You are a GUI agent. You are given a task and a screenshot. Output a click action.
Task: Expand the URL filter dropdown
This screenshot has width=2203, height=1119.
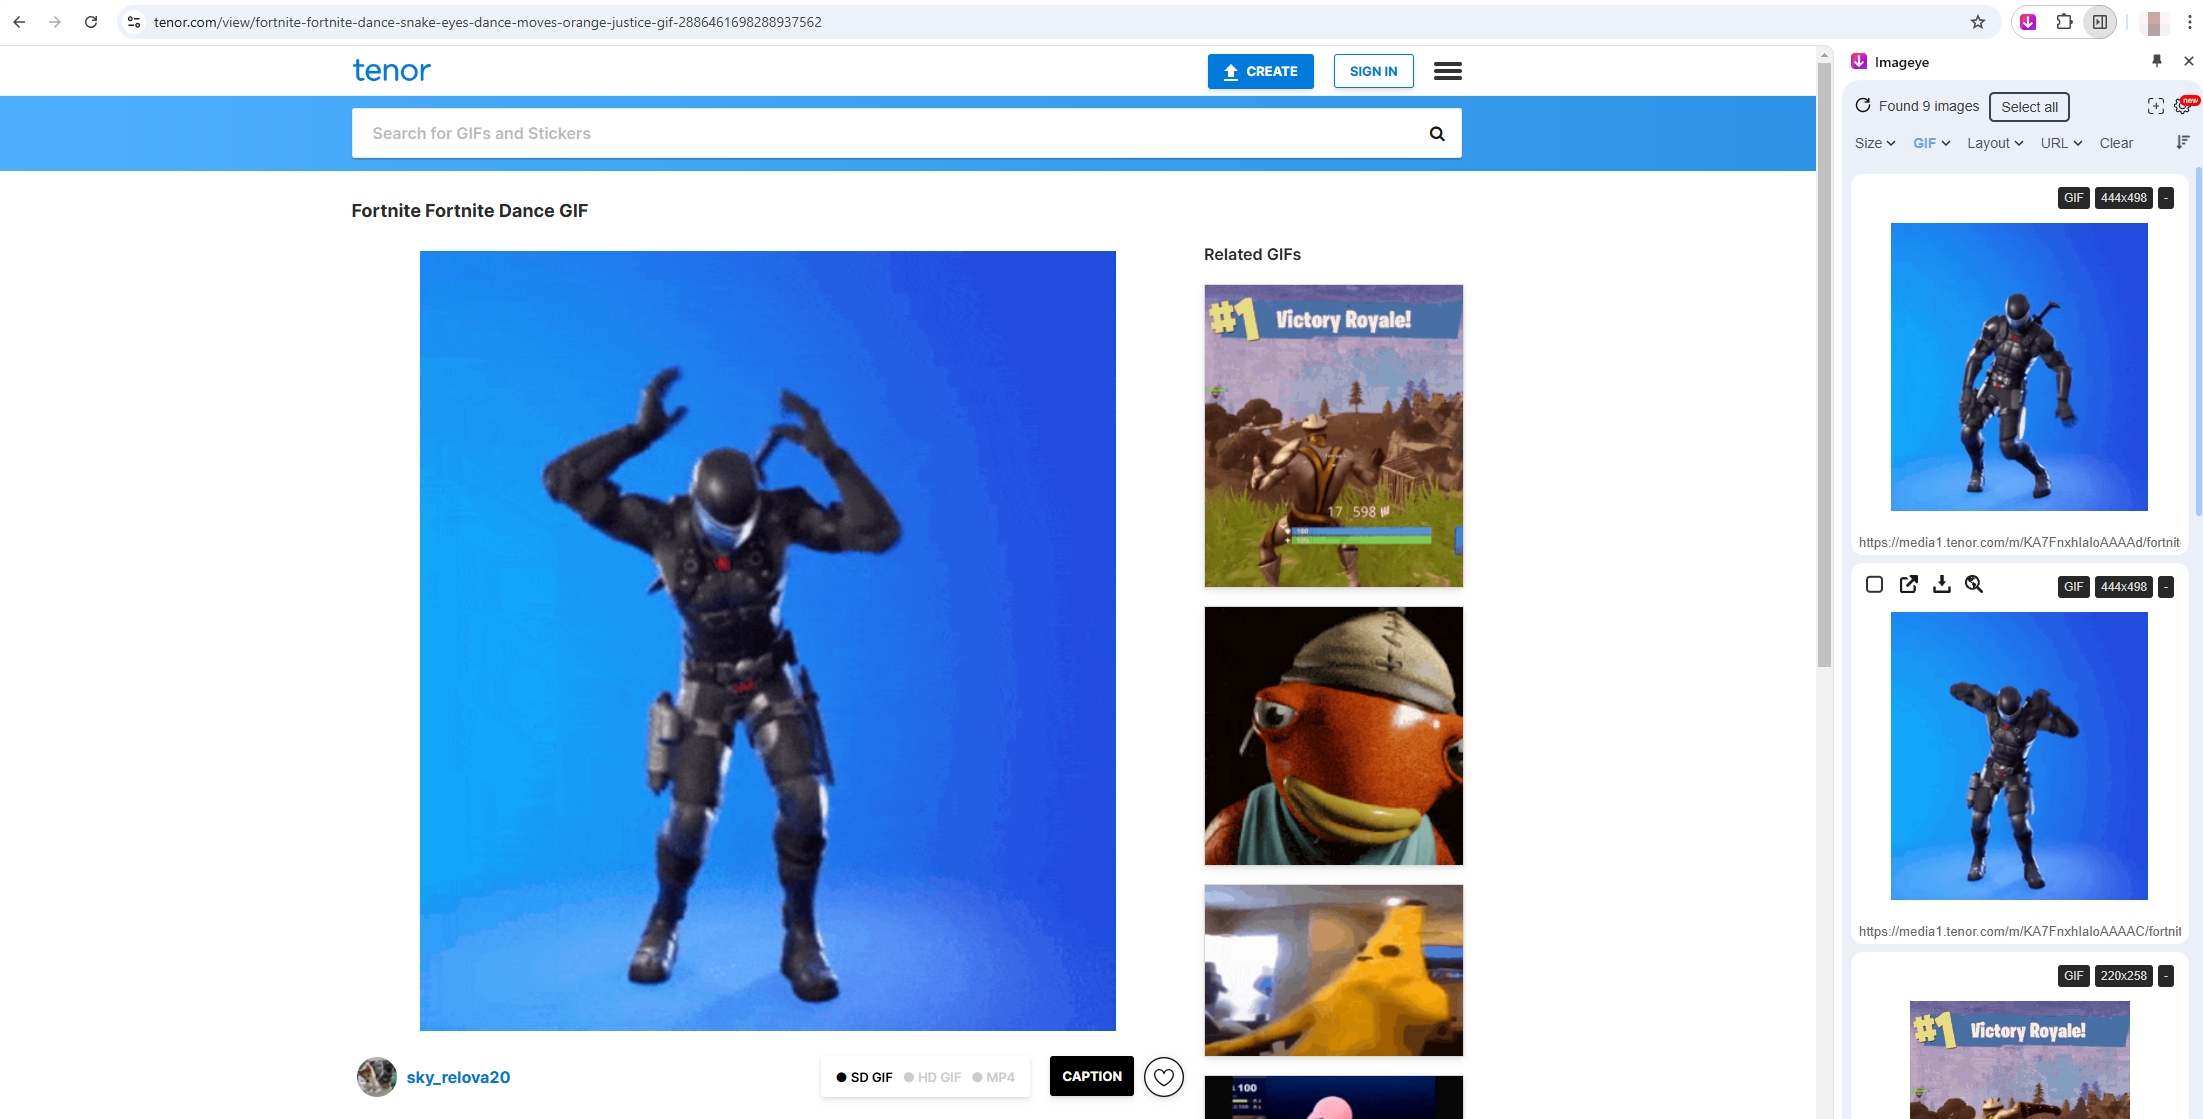pos(2061,143)
